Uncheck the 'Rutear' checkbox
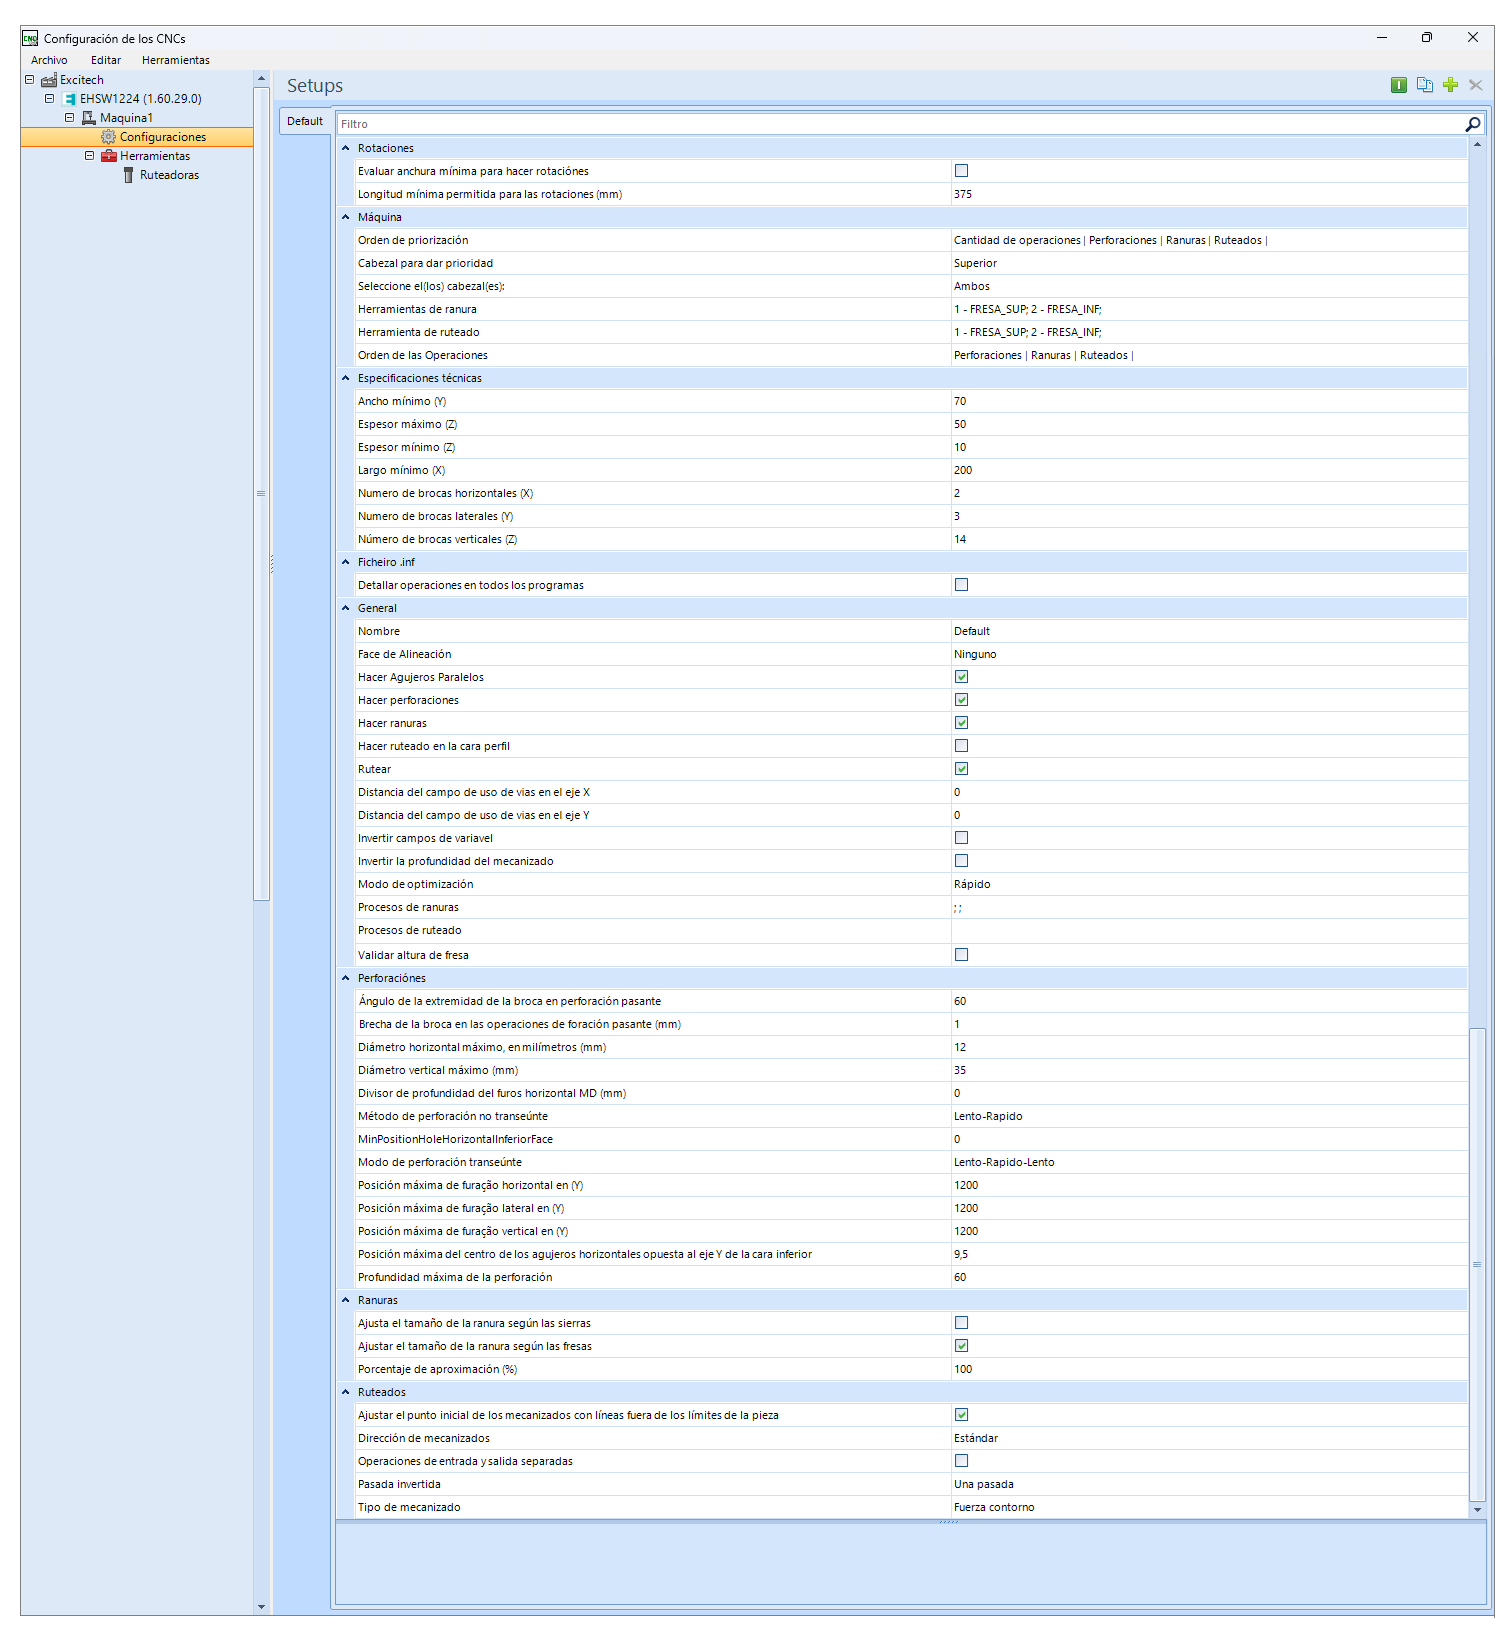The width and height of the screenshot is (1511, 1633). coord(961,769)
